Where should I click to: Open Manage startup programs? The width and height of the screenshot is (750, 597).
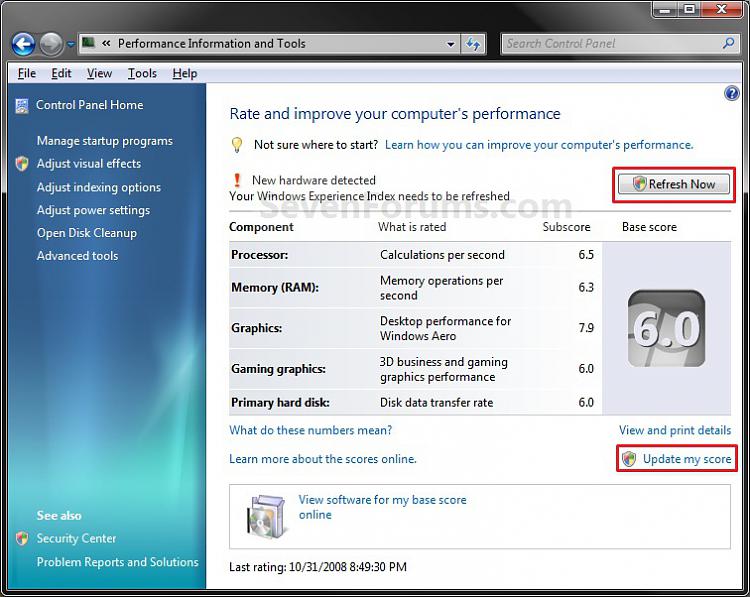click(x=105, y=141)
